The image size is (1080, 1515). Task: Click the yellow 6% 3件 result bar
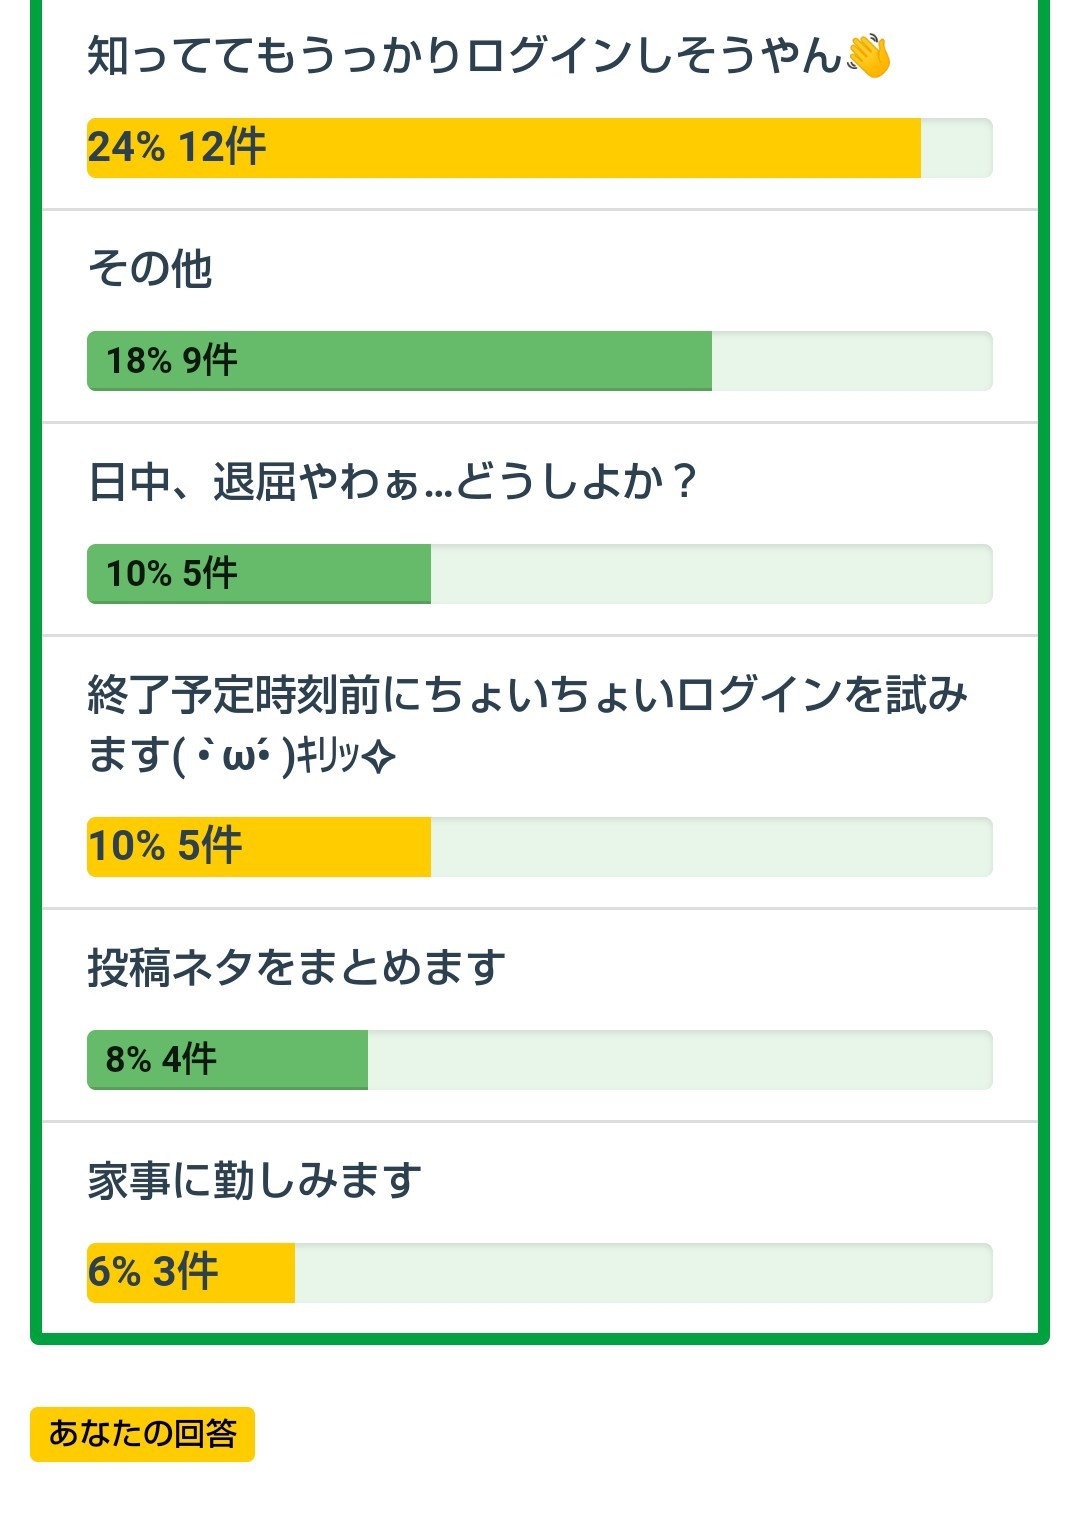(x=191, y=1273)
